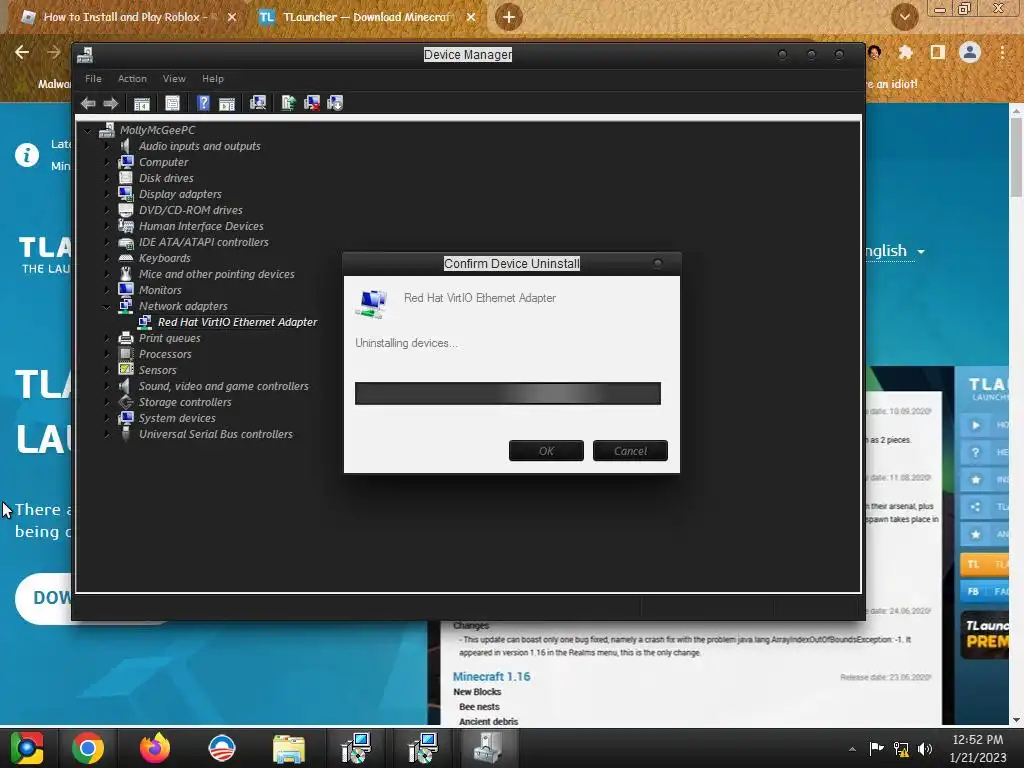The height and width of the screenshot is (768, 1024).
Task: Launch Firefox from the taskbar
Action: tap(155, 748)
